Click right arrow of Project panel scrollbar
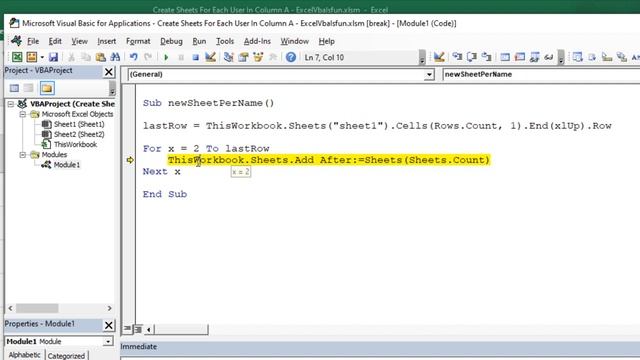 tap(109, 308)
